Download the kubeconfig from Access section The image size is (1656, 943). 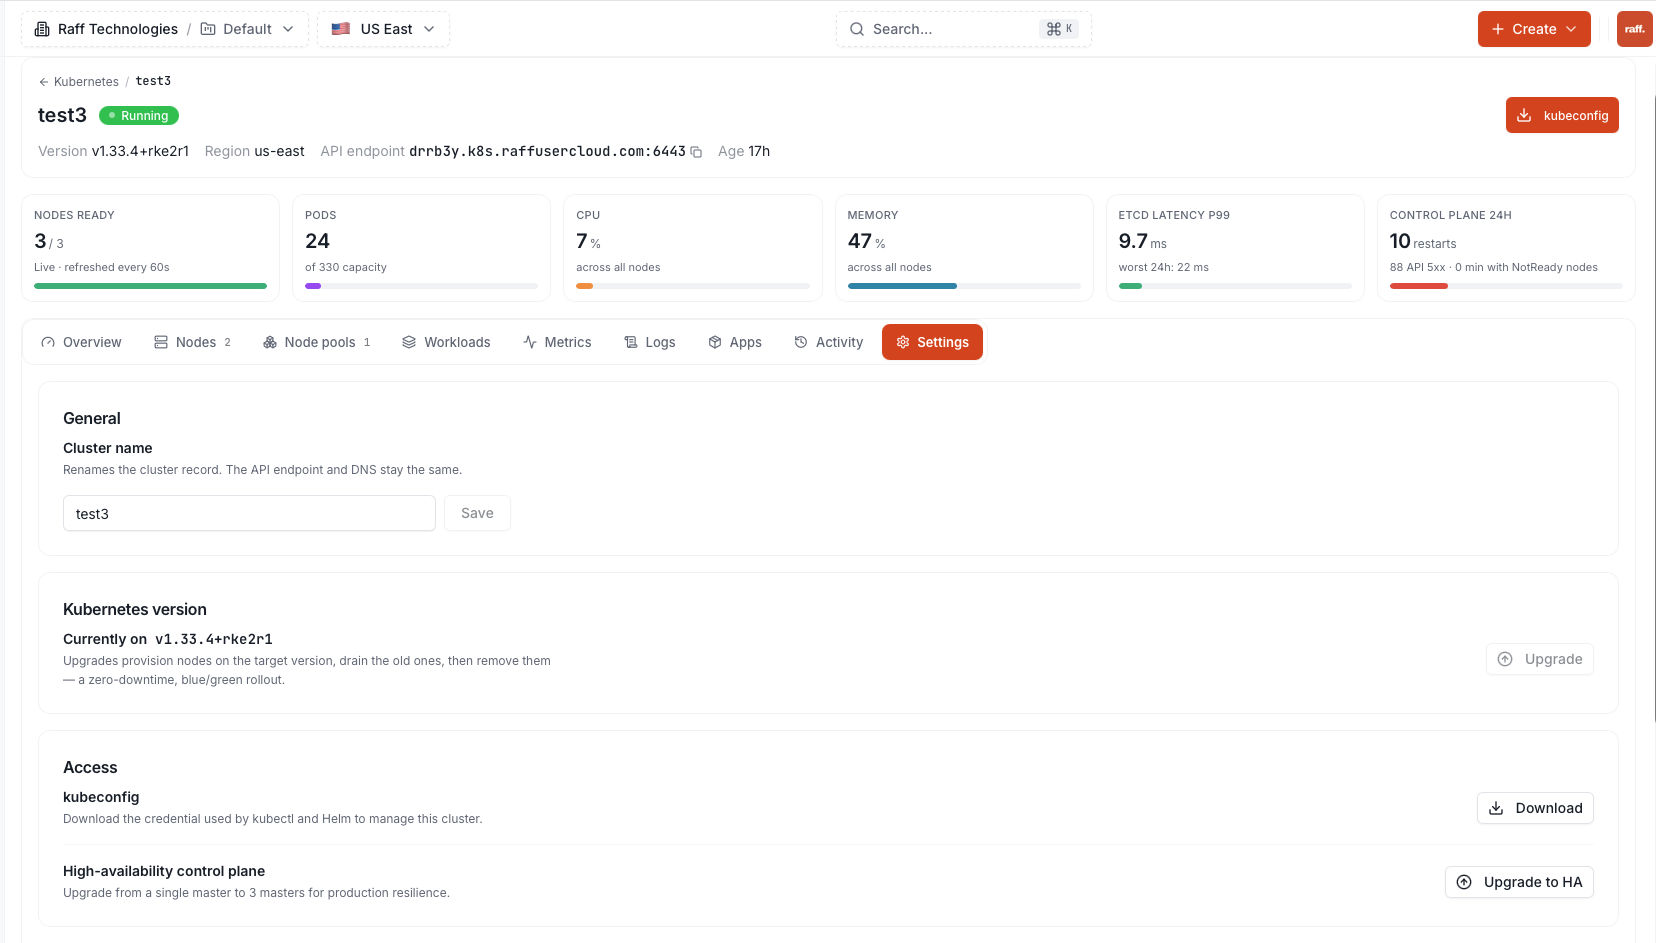point(1535,808)
